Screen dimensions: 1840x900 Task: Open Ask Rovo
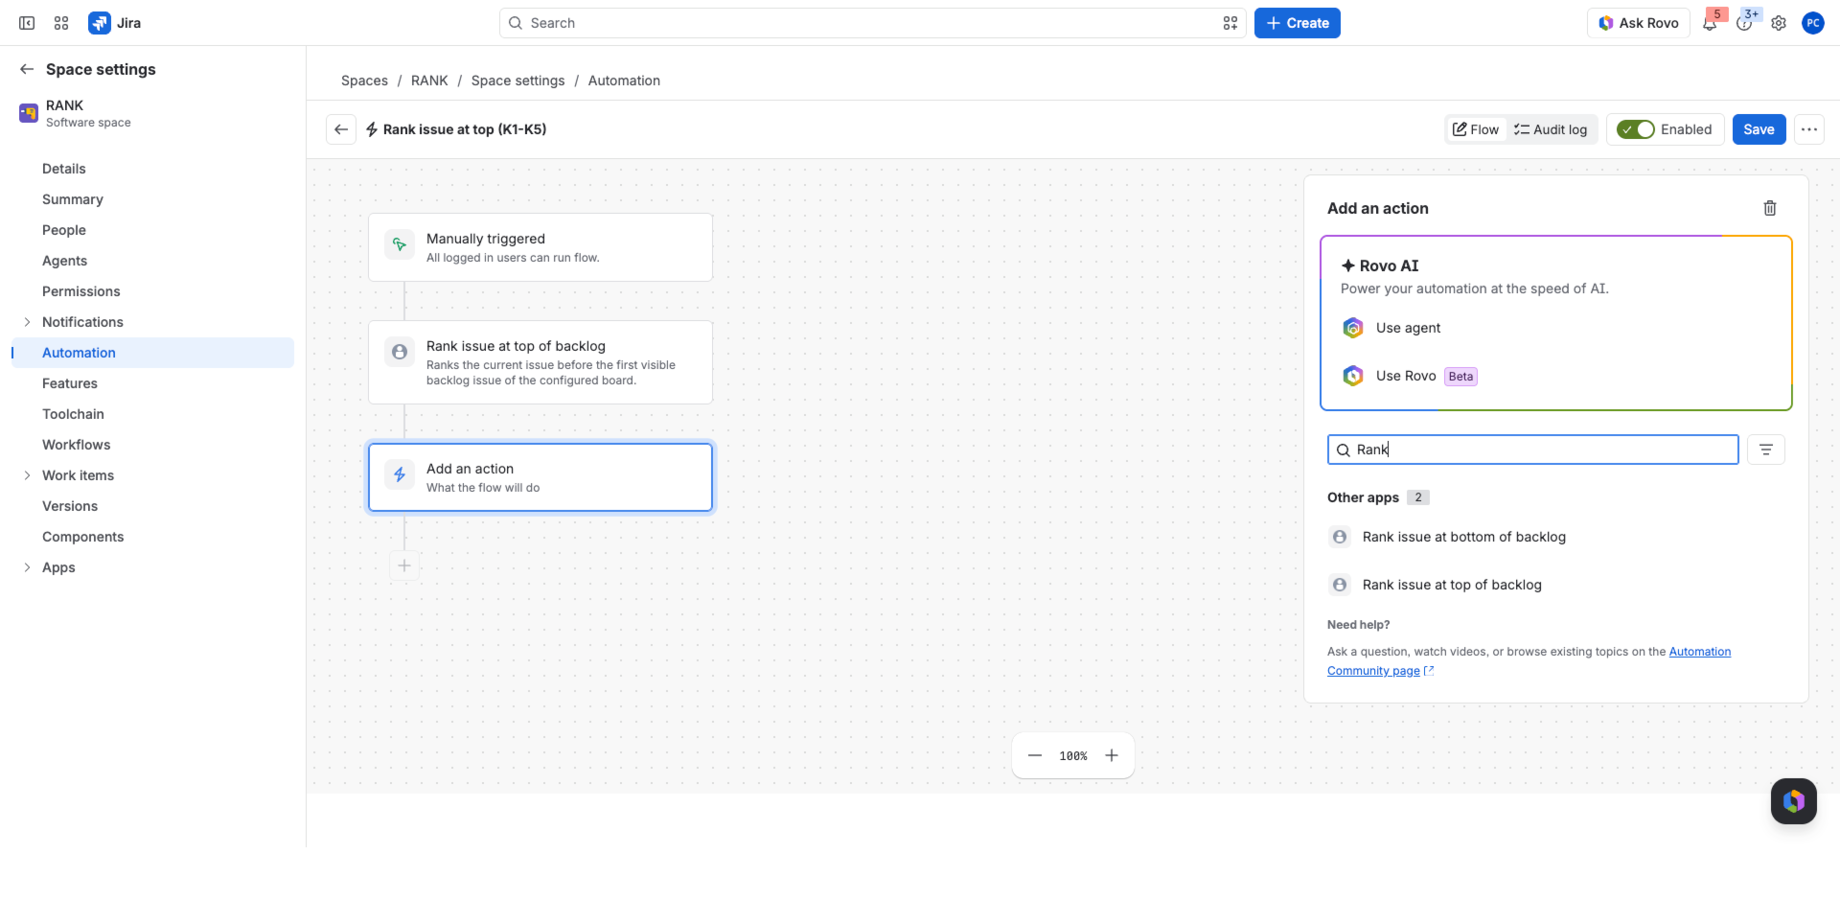[1638, 23]
